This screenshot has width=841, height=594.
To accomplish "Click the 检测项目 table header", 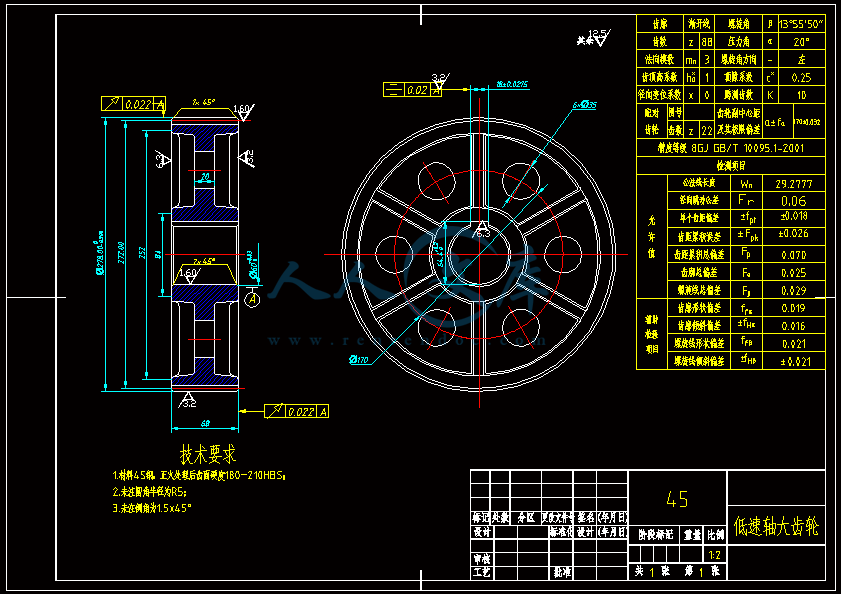I will pos(731,166).
